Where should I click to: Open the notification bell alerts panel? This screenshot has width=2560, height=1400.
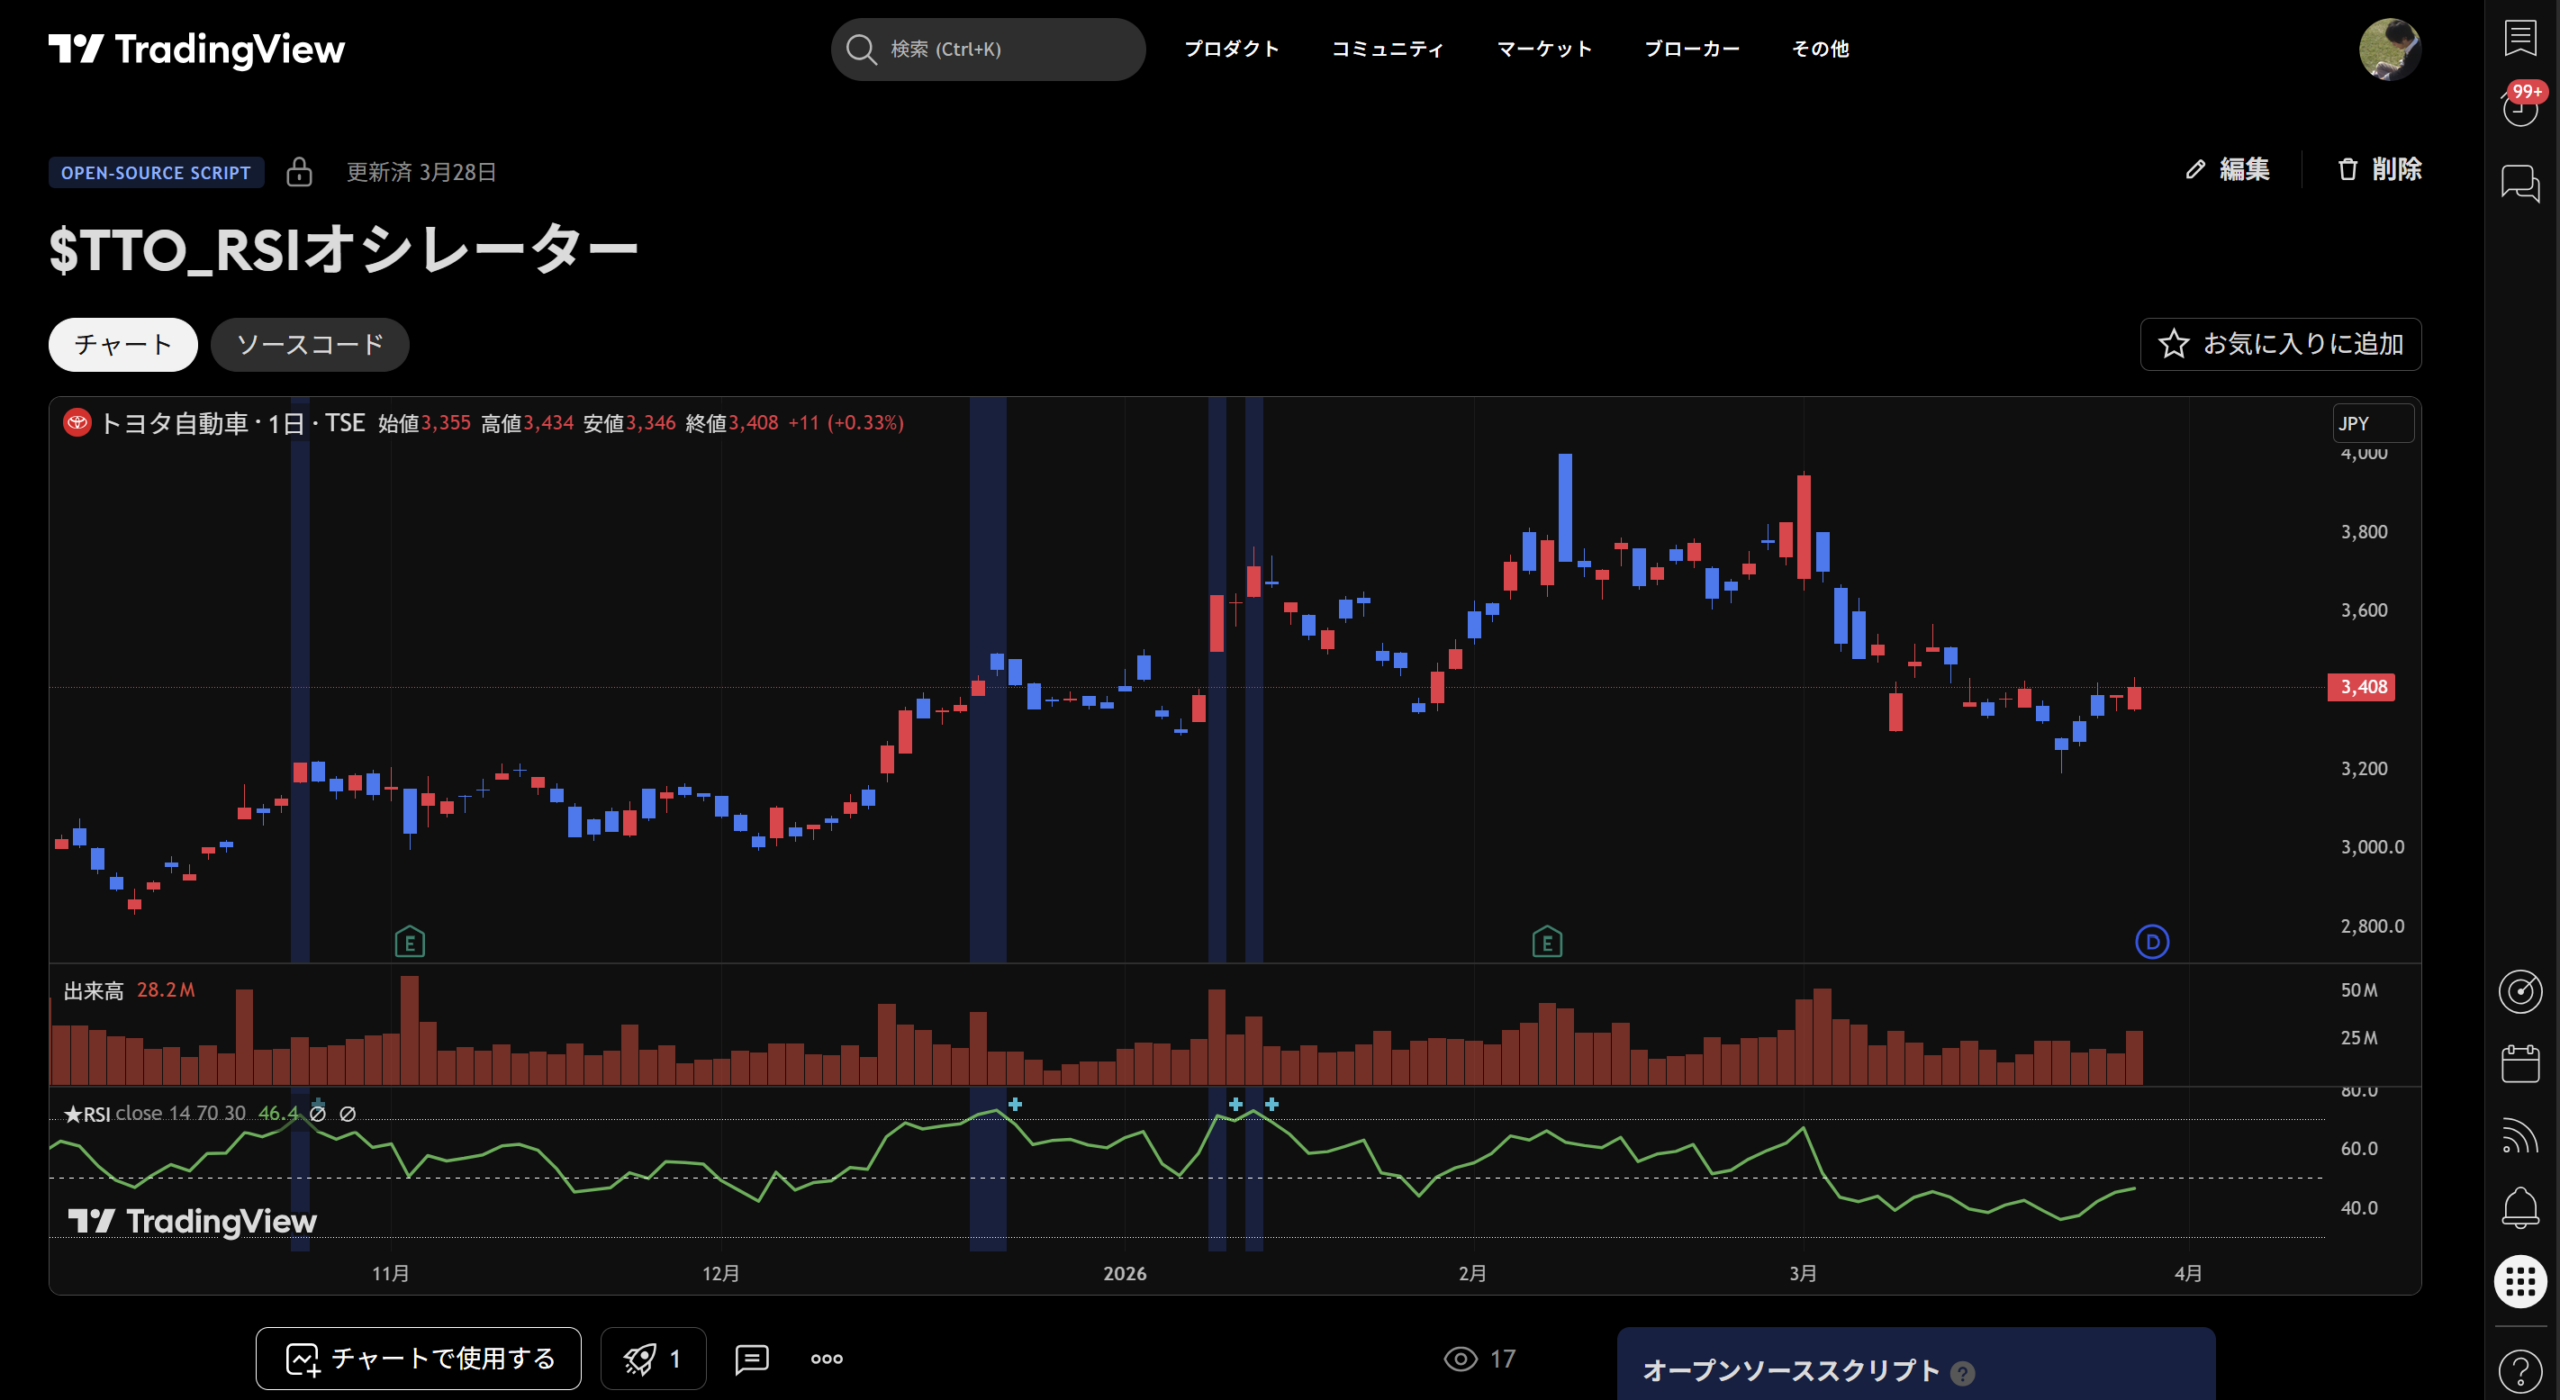2520,1208
